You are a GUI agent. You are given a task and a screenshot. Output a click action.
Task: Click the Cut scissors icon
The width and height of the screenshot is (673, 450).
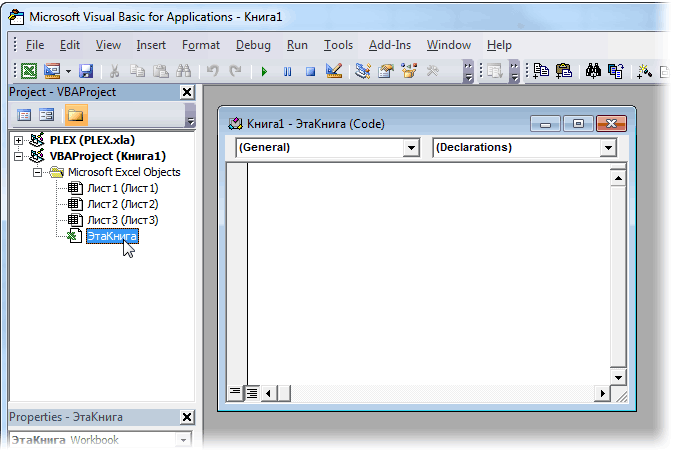click(115, 71)
